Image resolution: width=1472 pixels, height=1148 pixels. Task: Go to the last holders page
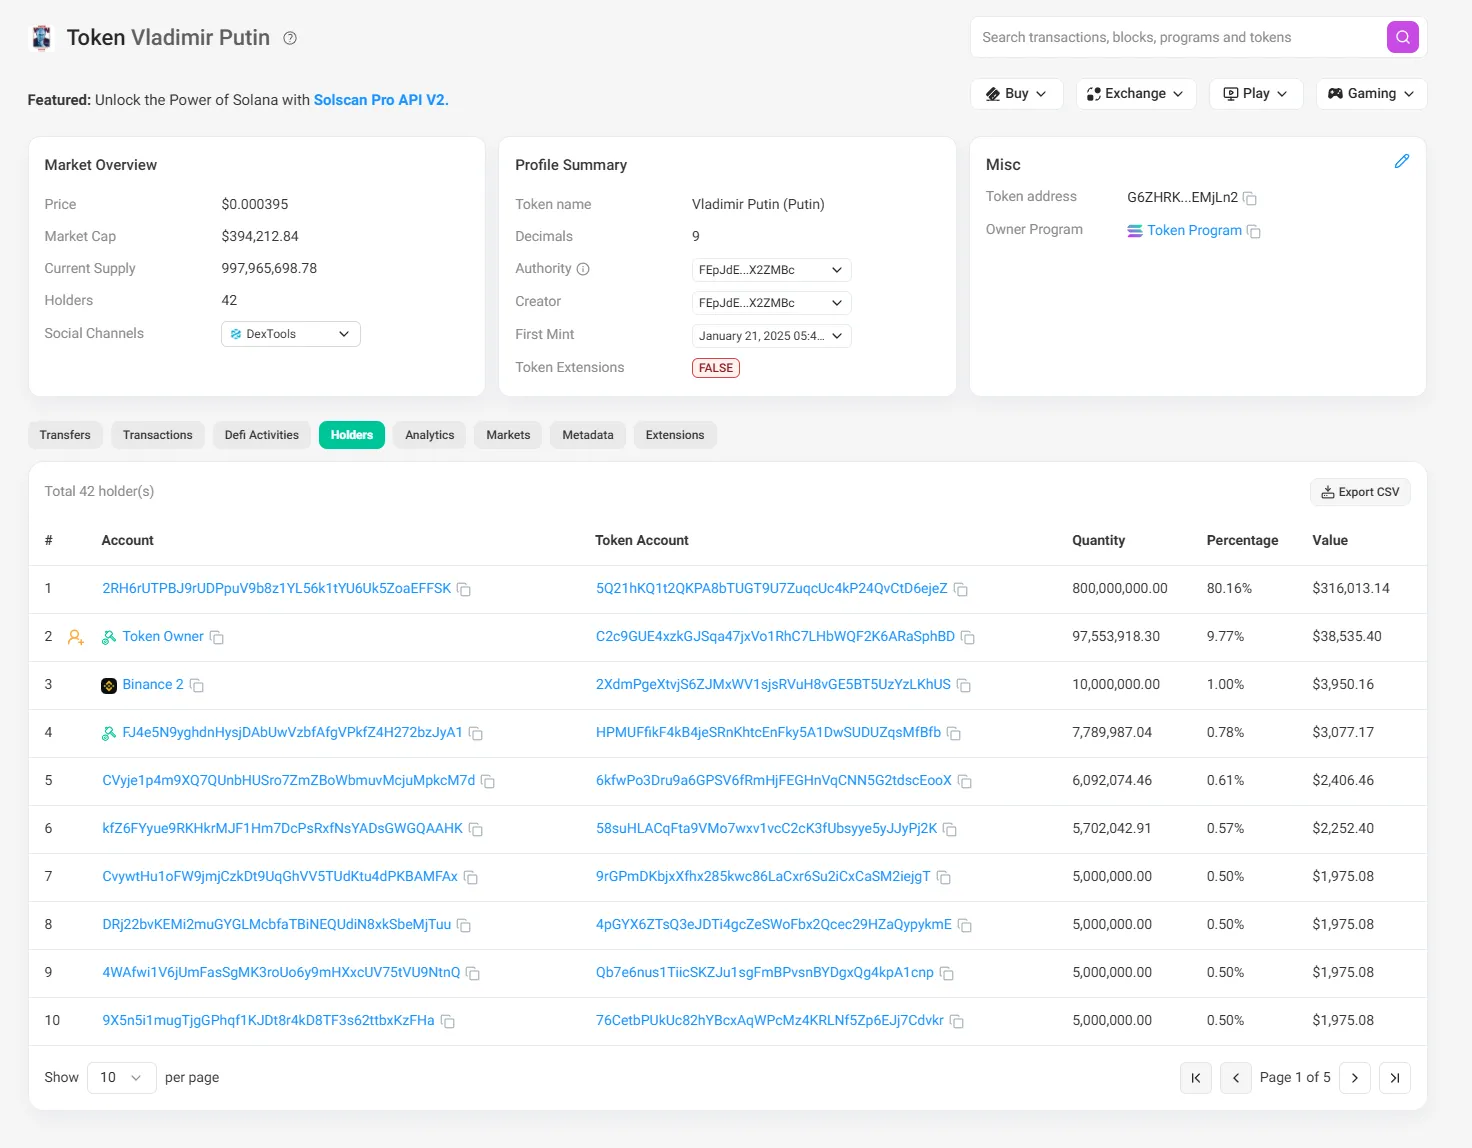click(1394, 1077)
